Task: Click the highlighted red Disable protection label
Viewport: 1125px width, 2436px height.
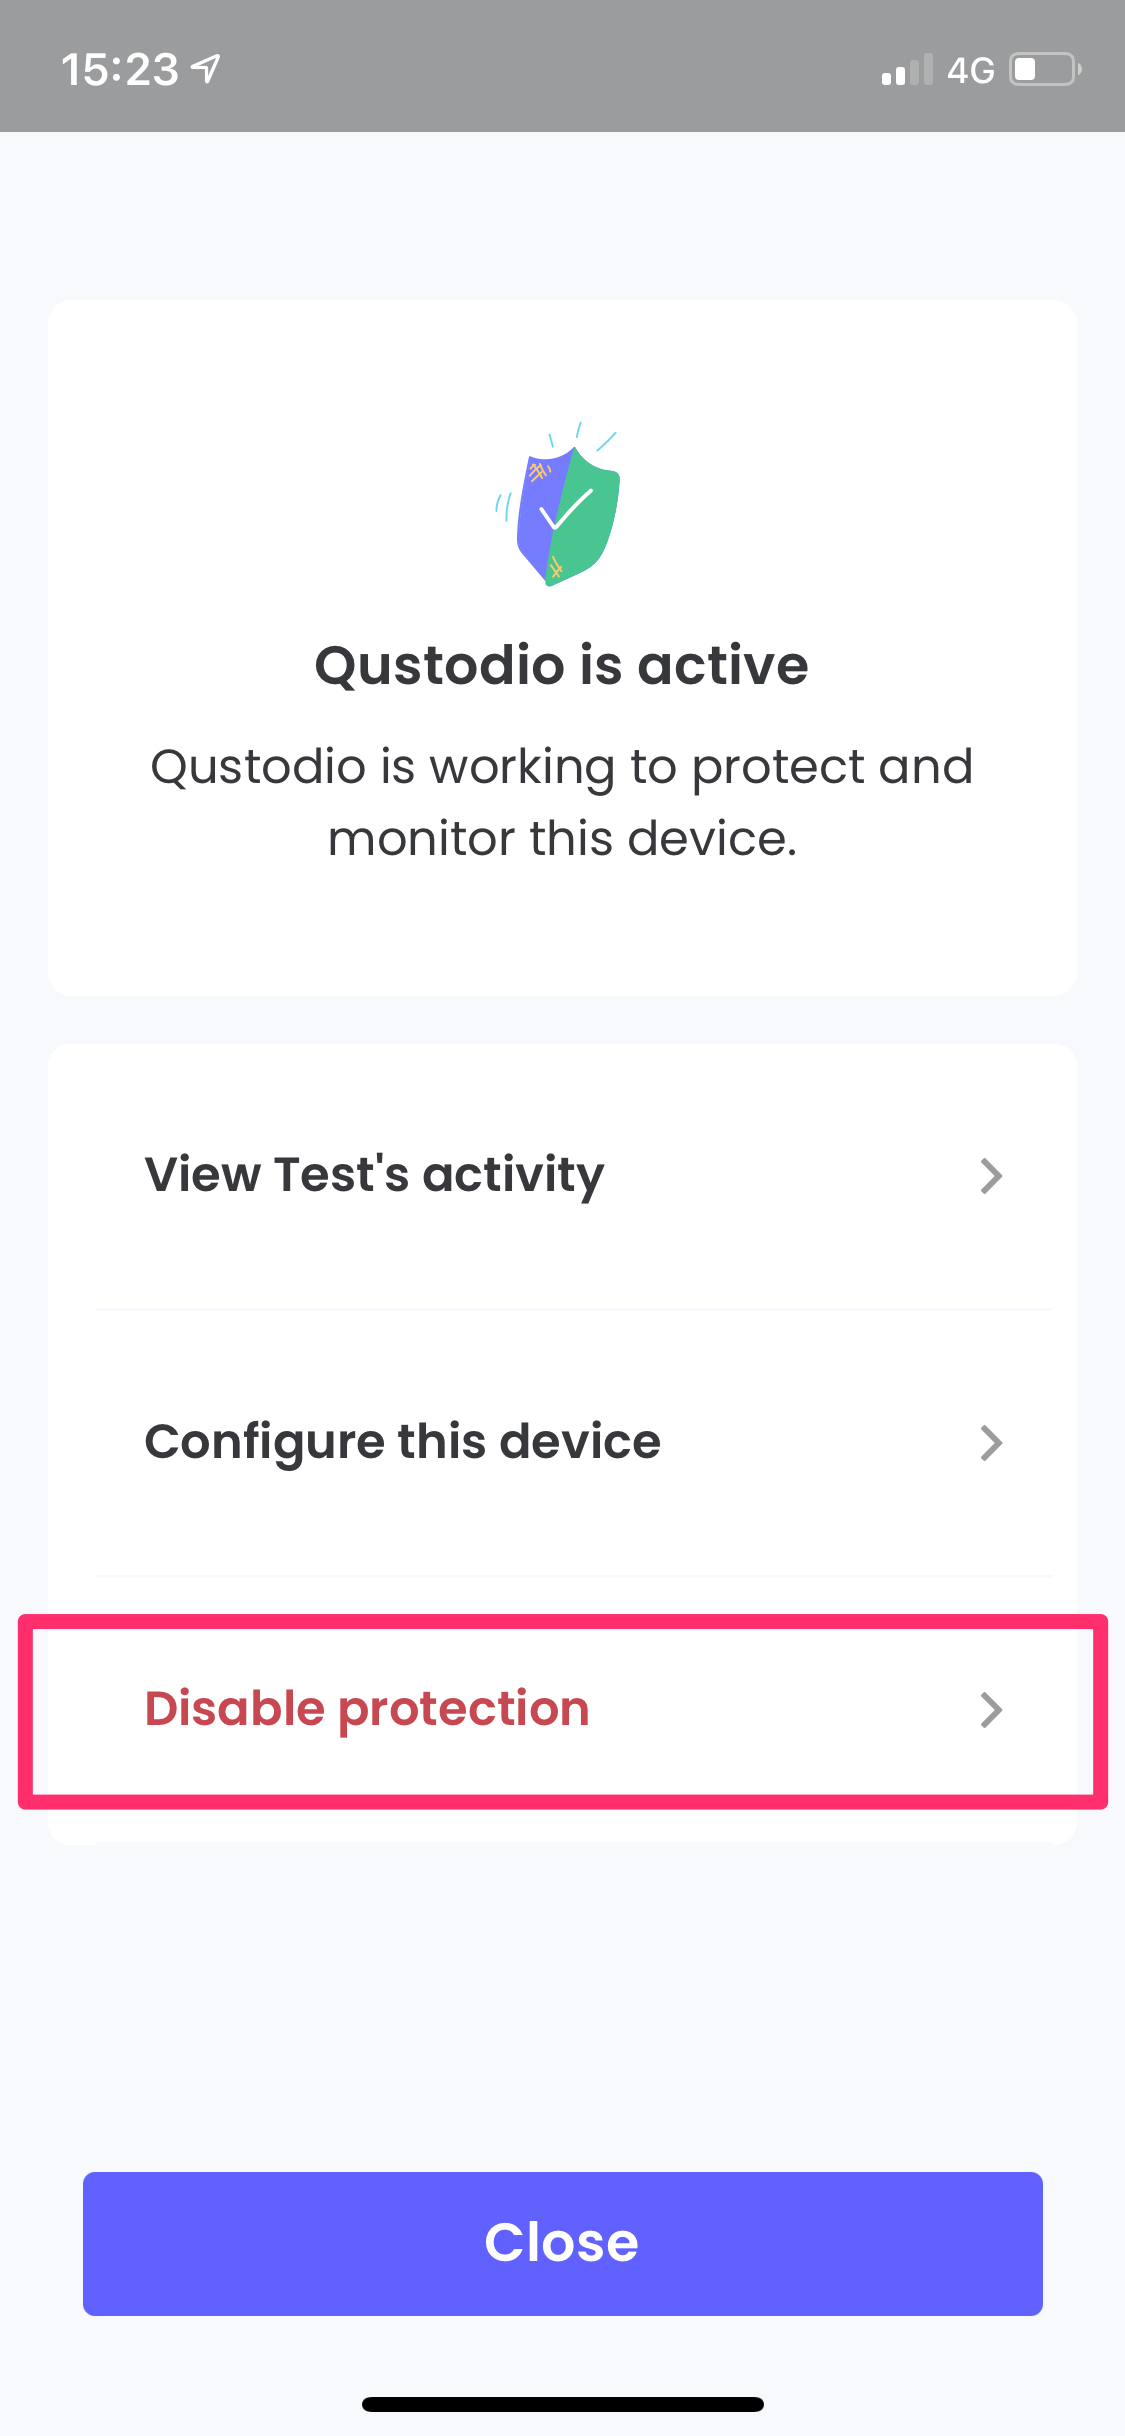Action: point(367,1709)
